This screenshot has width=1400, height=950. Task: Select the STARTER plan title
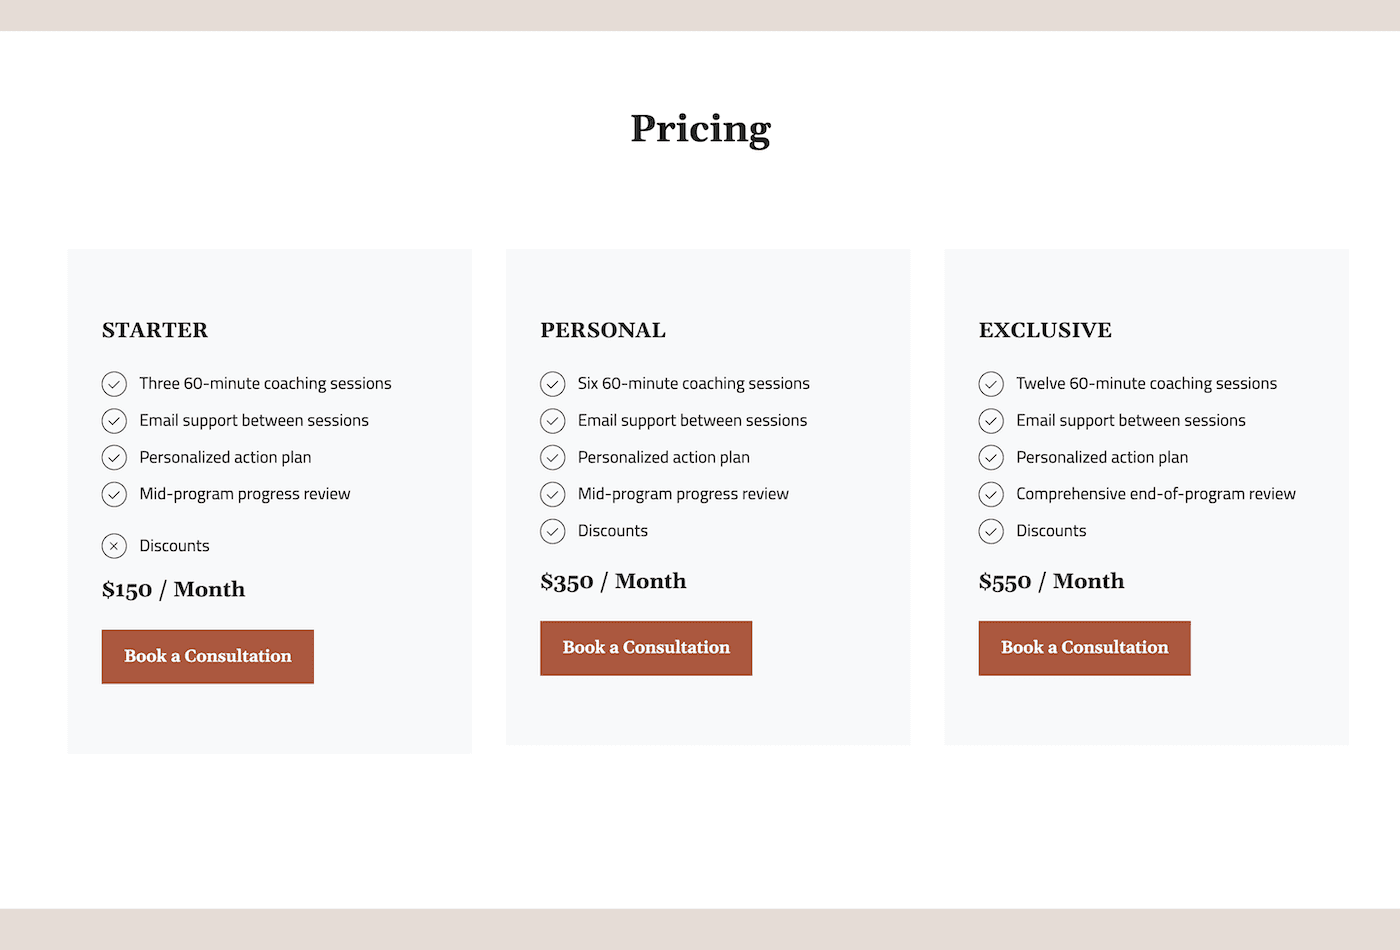(155, 330)
